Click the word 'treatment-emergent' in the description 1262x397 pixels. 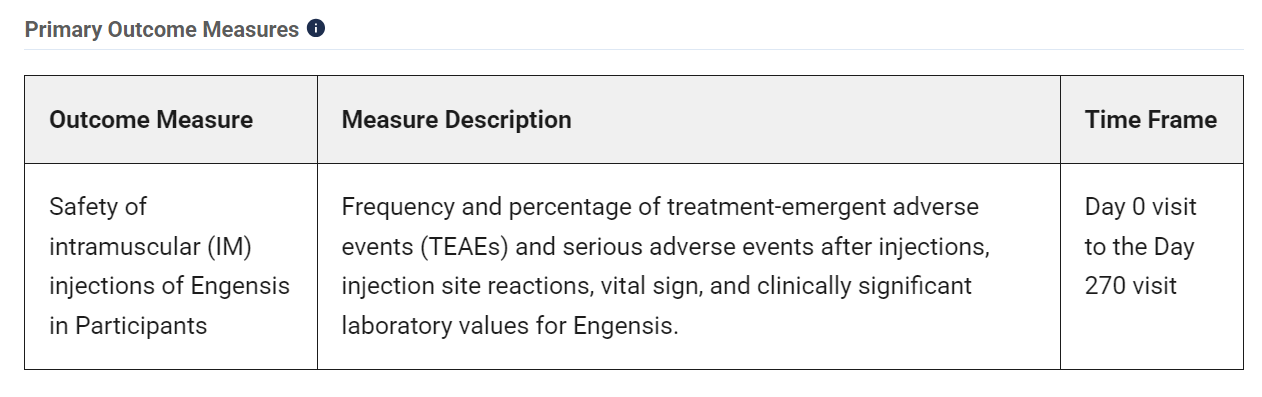[x=766, y=207]
